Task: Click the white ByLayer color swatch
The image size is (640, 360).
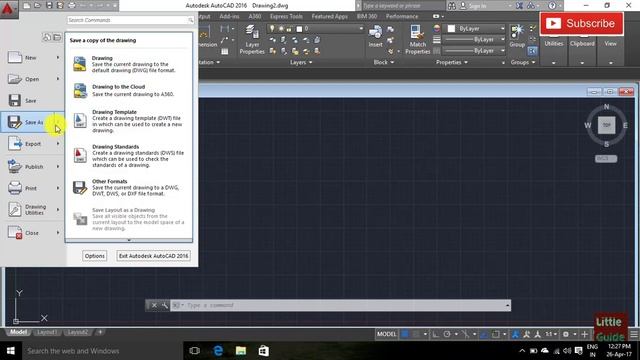Action: 451,29
